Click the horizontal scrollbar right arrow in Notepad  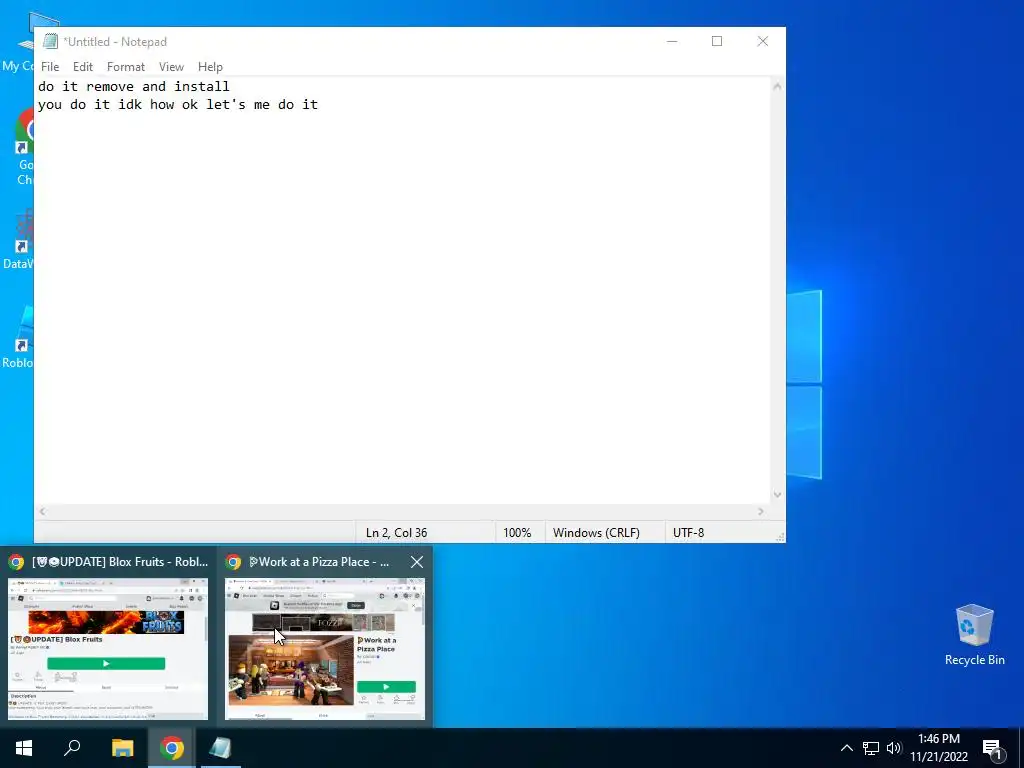click(761, 511)
